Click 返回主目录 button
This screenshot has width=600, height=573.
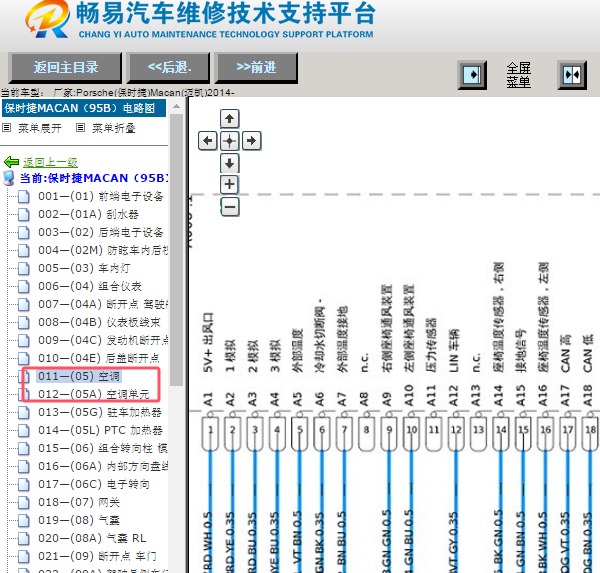point(65,68)
